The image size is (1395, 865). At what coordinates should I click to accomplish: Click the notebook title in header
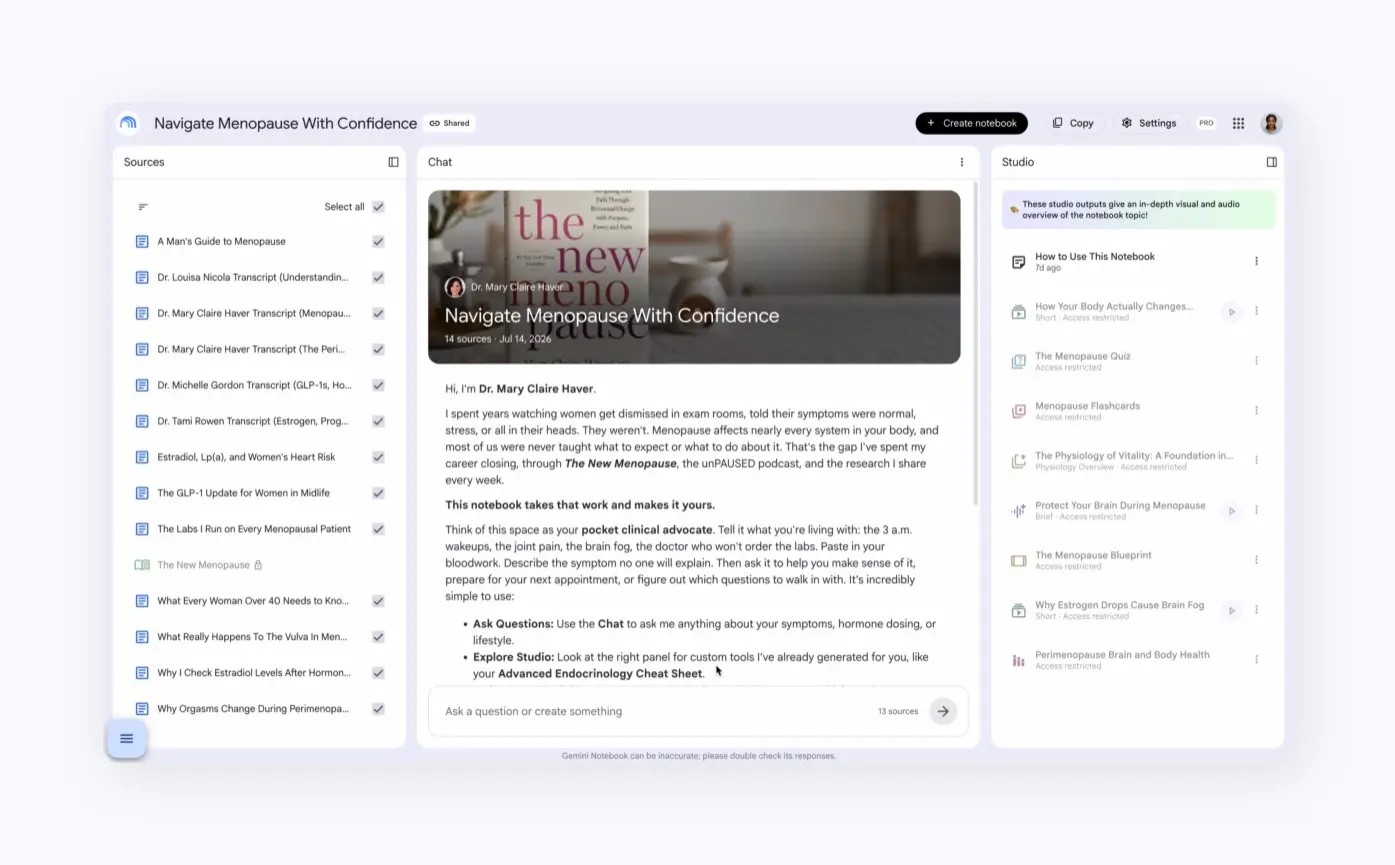click(x=285, y=123)
